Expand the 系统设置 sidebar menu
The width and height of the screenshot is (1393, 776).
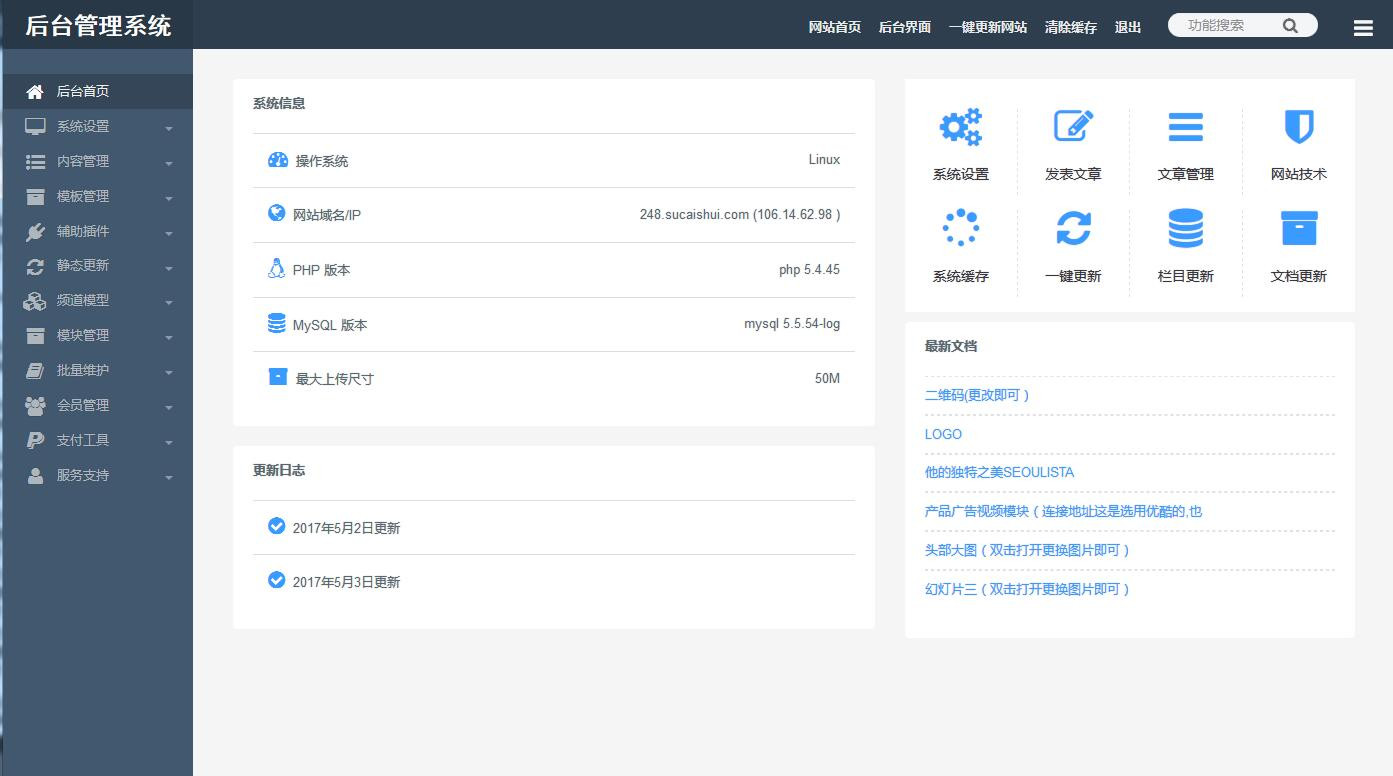coord(96,127)
